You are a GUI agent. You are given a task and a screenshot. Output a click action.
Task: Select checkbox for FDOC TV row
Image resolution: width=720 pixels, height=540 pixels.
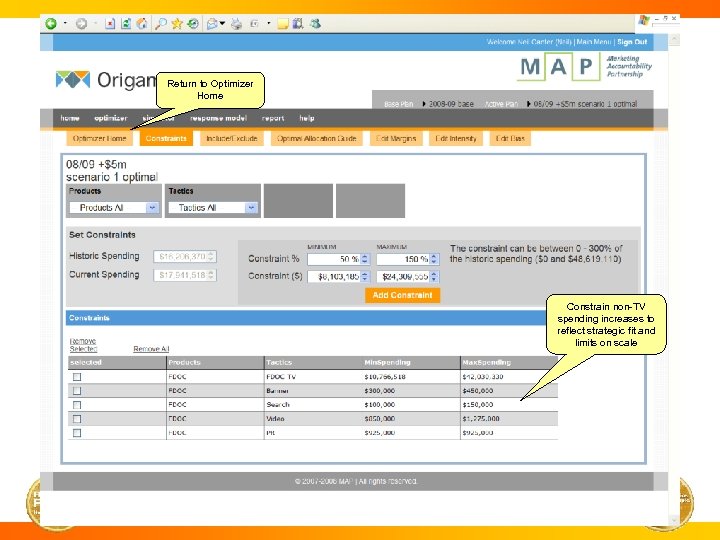(77, 377)
